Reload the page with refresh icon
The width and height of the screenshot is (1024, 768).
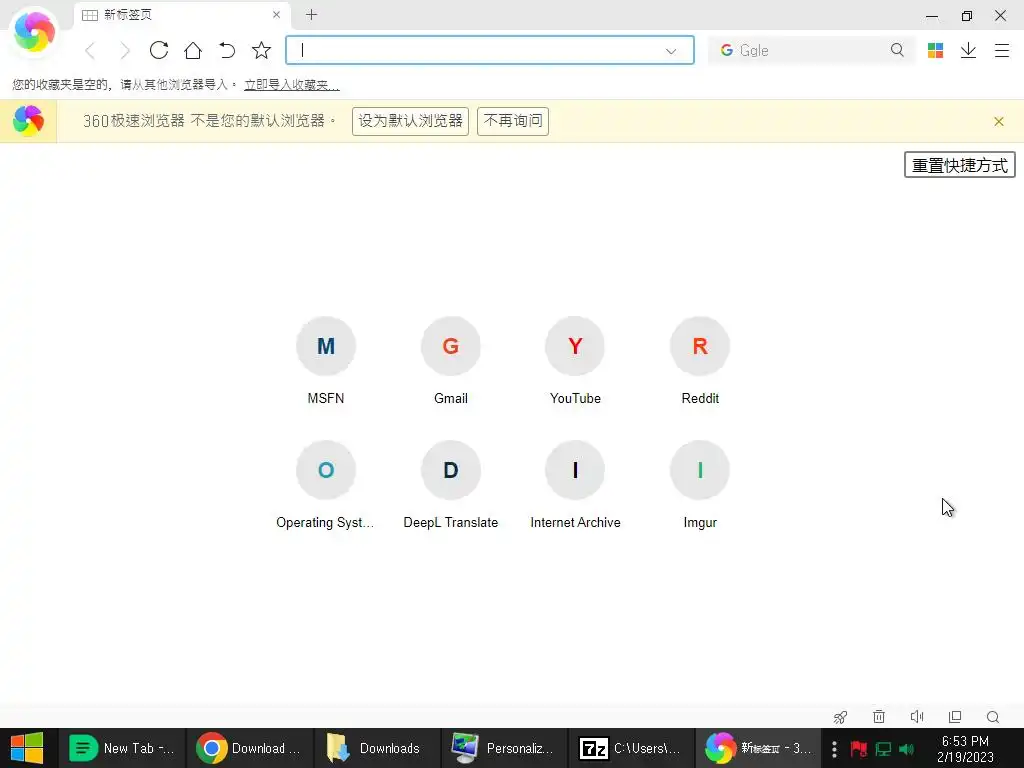tap(159, 50)
